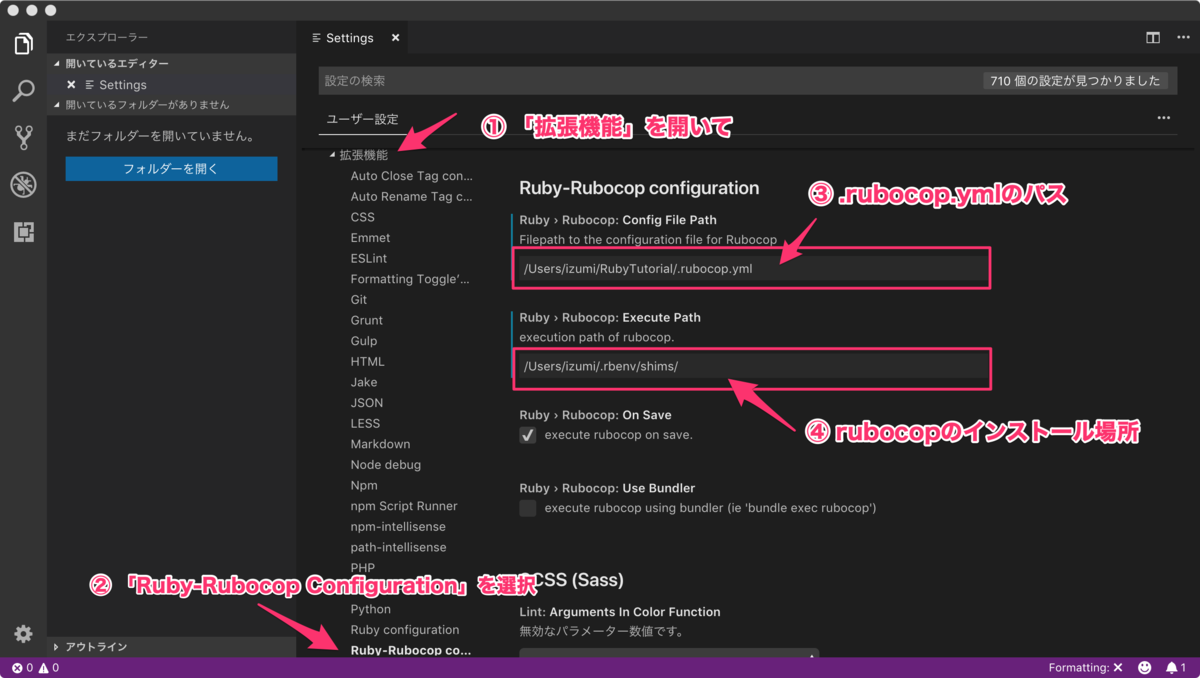Viewport: 1200px width, 678px height.
Task: Click the Lint: Arguments In Color Function label
Action: (x=620, y=612)
